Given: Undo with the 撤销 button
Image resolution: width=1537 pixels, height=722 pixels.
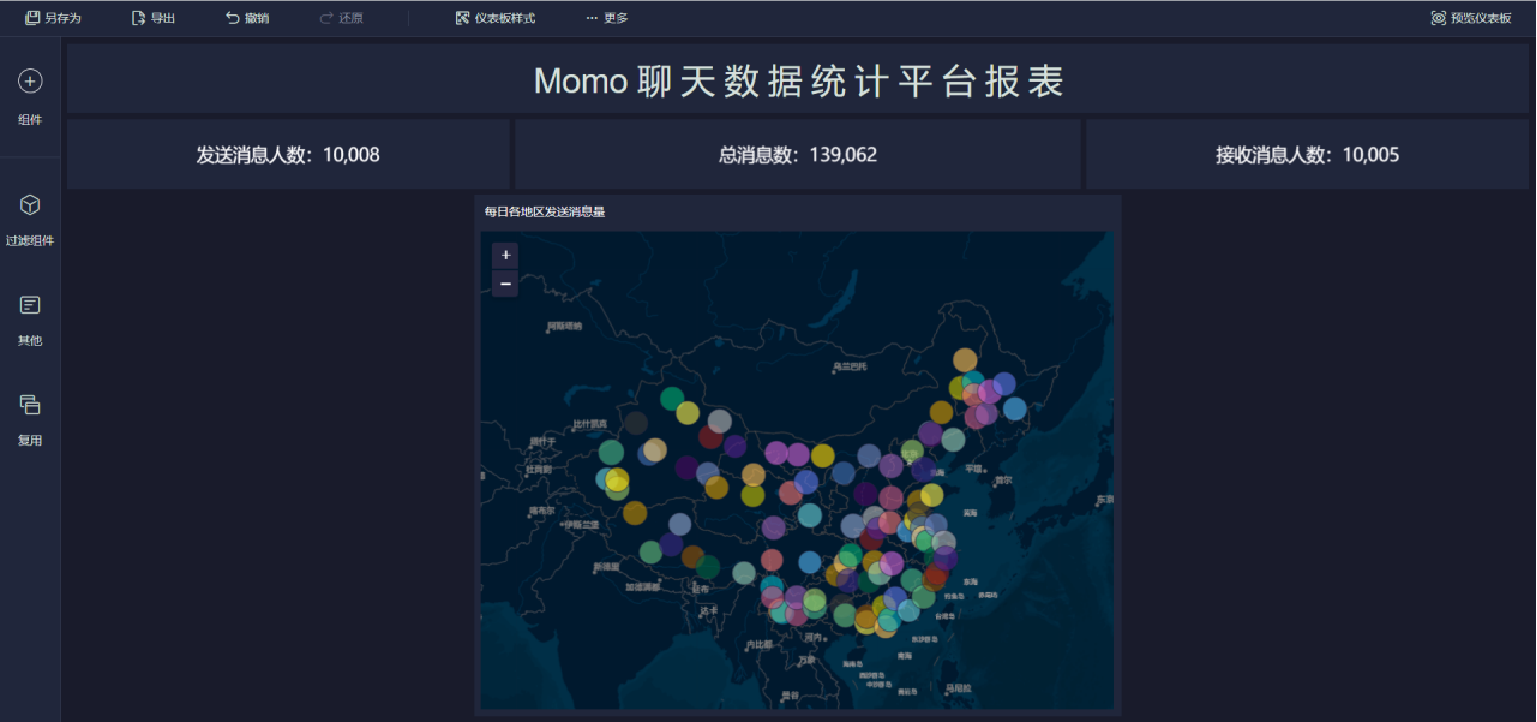Looking at the screenshot, I should coord(247,18).
